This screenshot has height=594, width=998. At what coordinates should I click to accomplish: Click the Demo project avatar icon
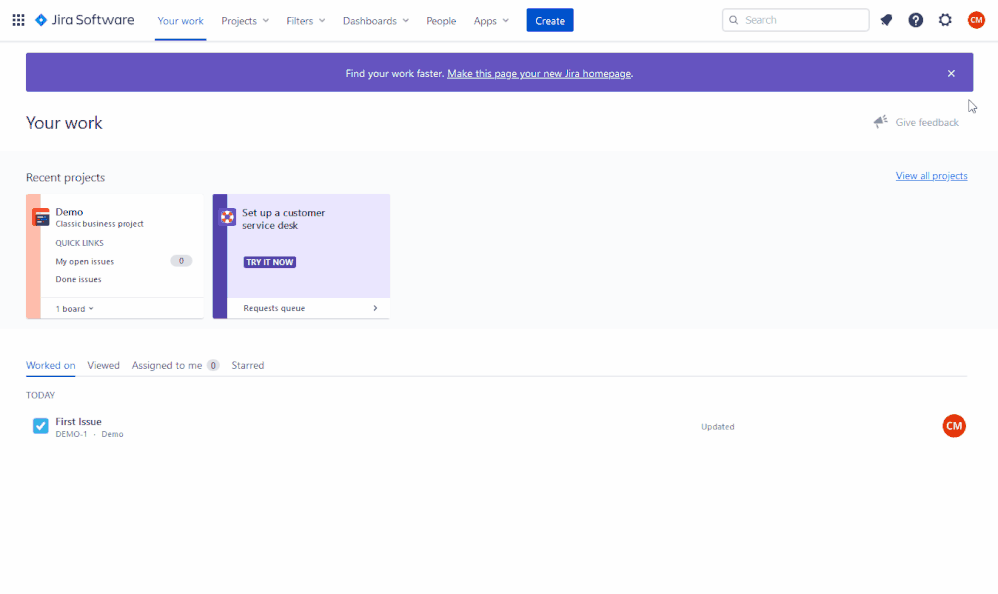pyautogui.click(x=41, y=216)
